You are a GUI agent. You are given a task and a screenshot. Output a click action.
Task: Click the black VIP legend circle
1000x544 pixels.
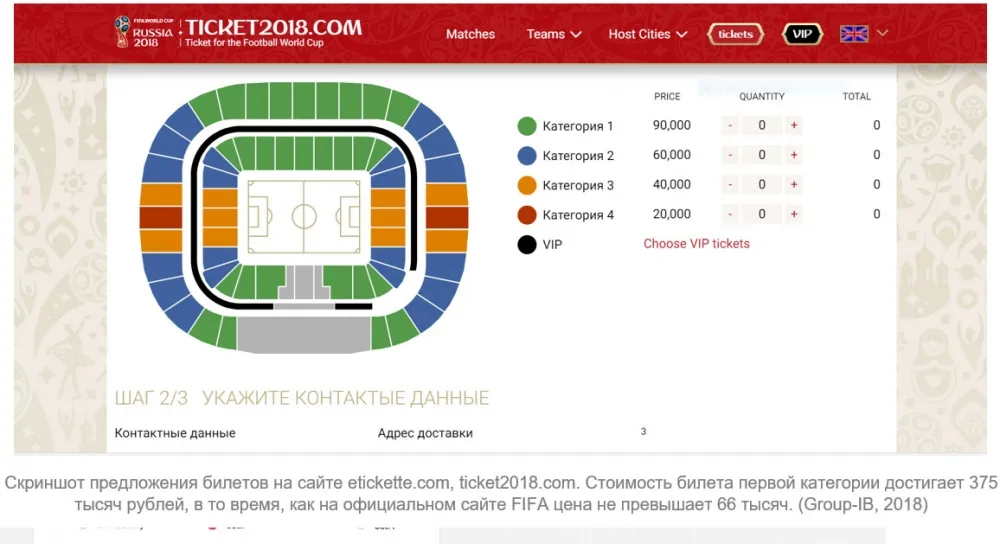click(x=527, y=244)
